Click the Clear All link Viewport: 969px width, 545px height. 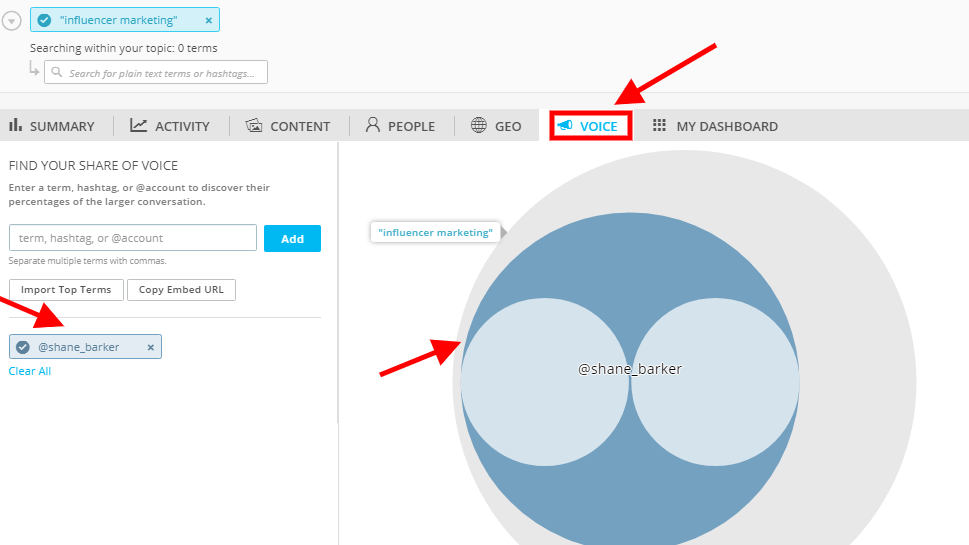[30, 371]
